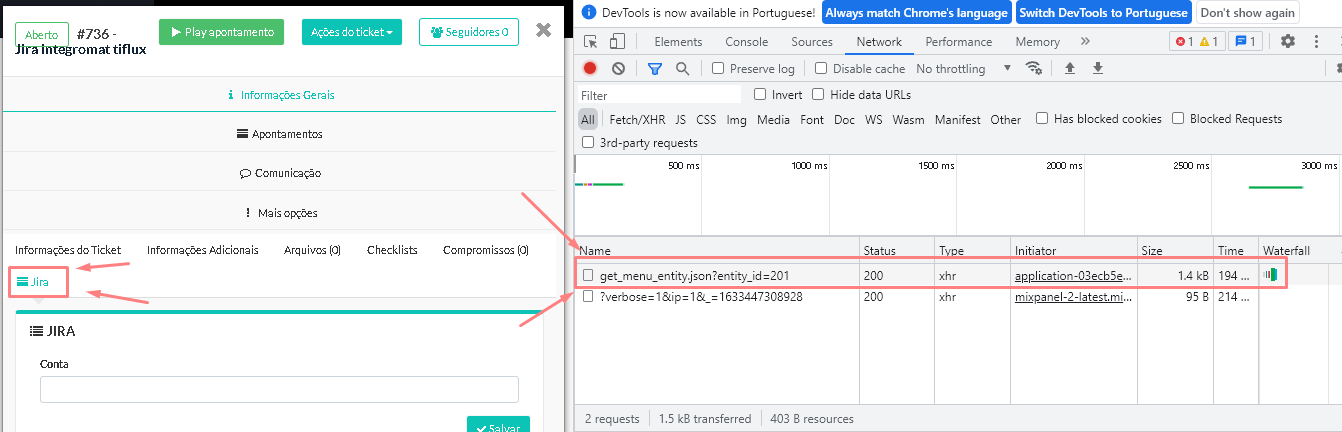1342x432 pixels.
Task: Switch to Memory tab
Action: pos(1038,42)
